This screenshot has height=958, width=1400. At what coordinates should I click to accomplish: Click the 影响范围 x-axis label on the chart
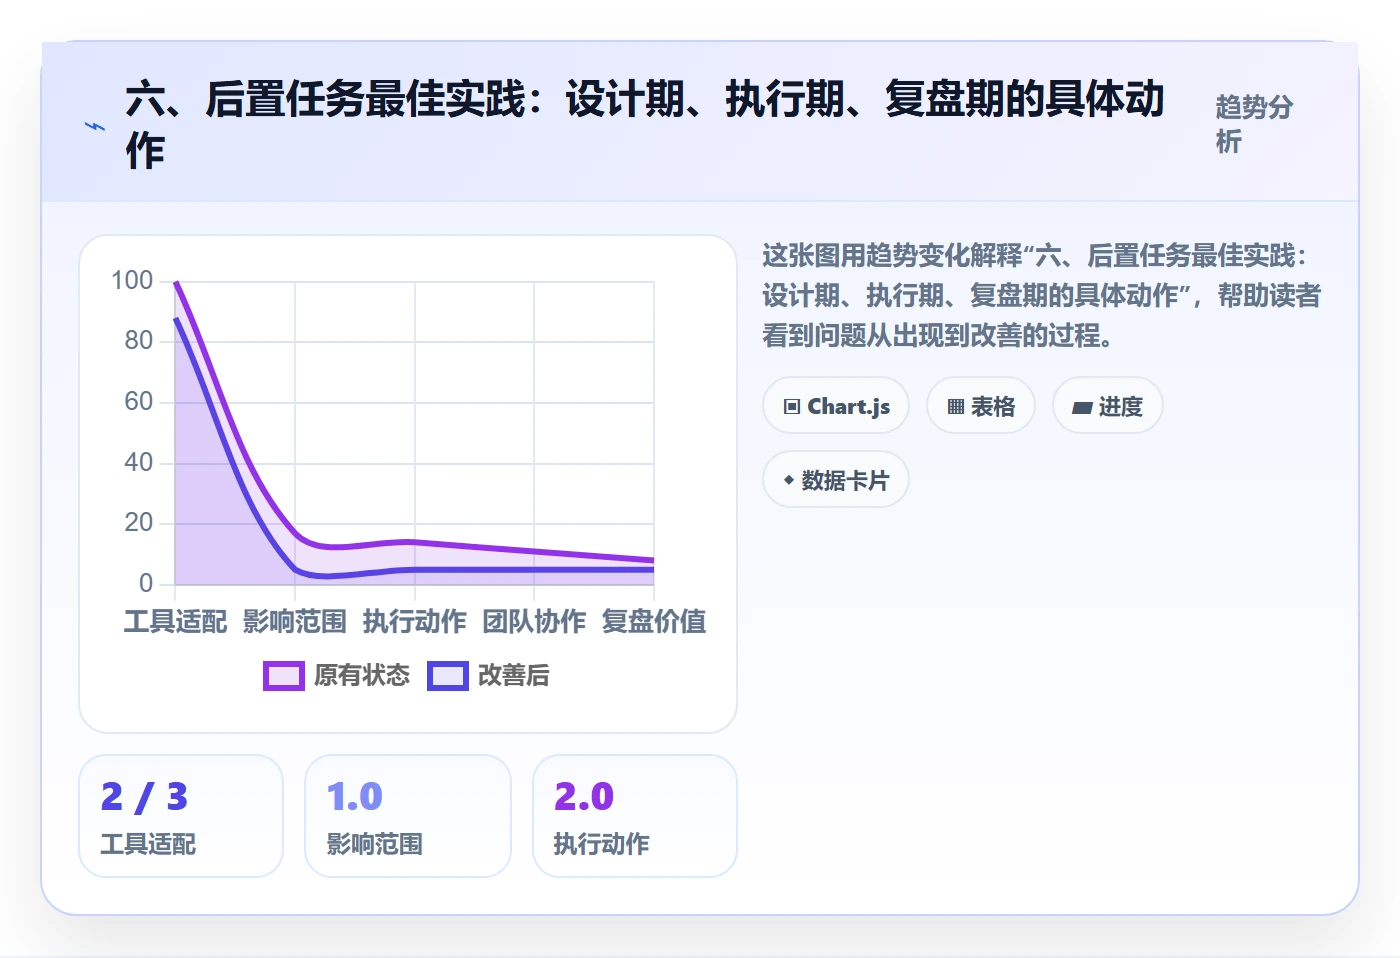[x=295, y=622]
